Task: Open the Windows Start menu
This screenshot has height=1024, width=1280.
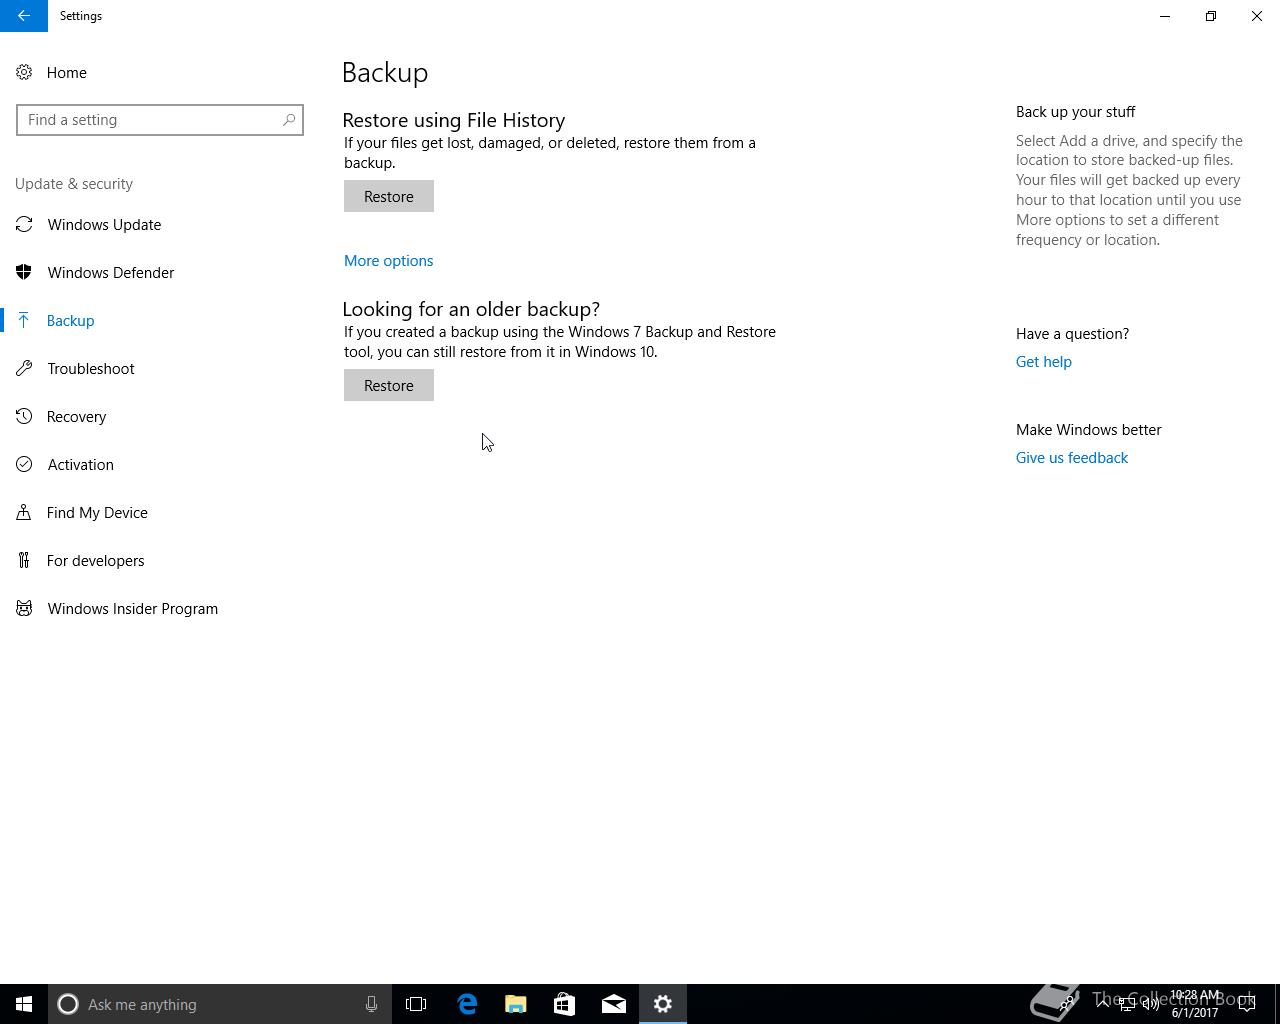Action: pyautogui.click(x=24, y=1004)
